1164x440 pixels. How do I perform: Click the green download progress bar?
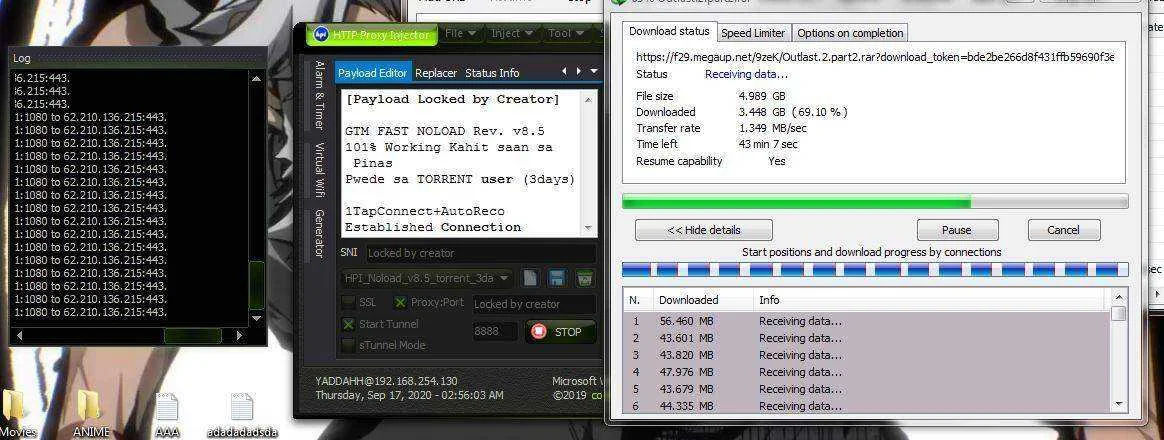[875, 201]
